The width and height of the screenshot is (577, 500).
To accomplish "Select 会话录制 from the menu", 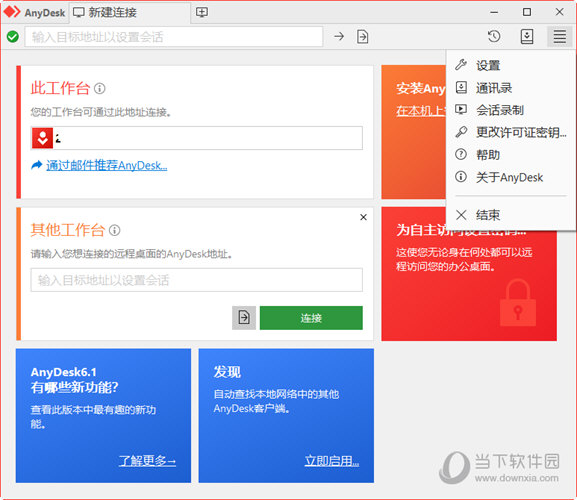I will pos(511,110).
